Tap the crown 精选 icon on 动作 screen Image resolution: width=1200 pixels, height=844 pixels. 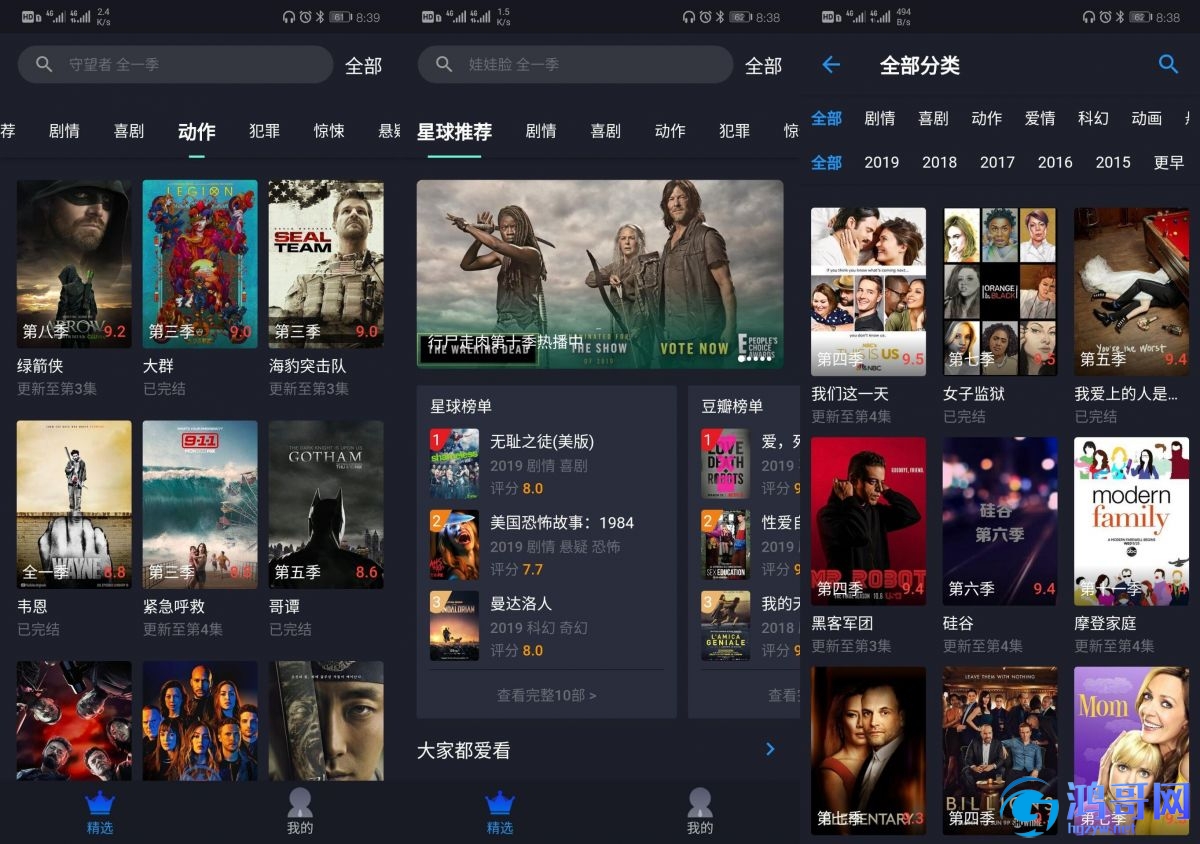click(100, 803)
